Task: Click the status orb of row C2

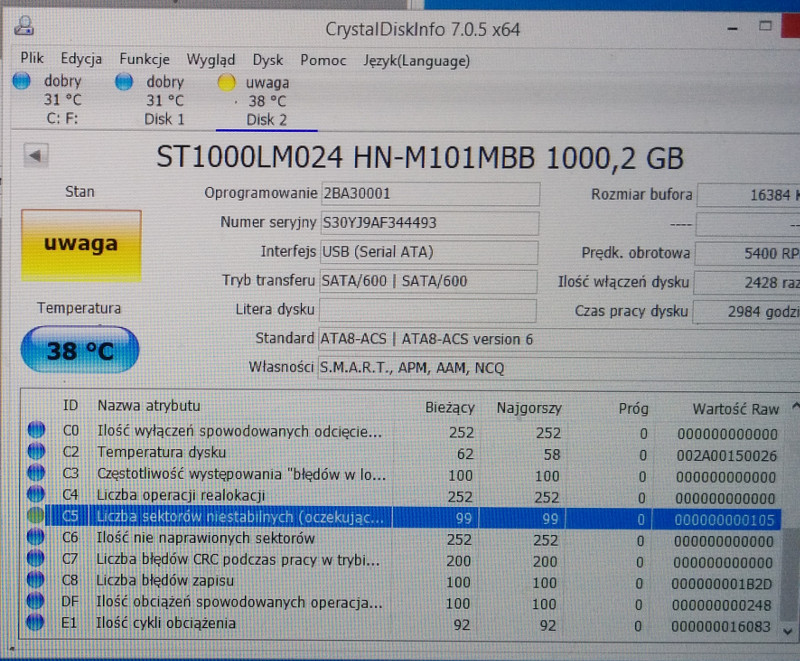Action: (36, 451)
